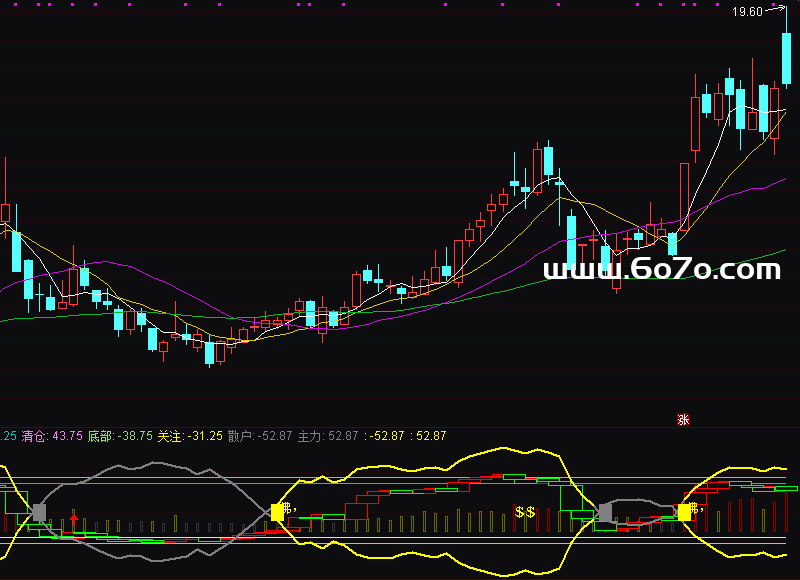Click the red up-arrow signal in indicator panel
This screenshot has height=580, width=800.
pyautogui.click(x=74, y=520)
